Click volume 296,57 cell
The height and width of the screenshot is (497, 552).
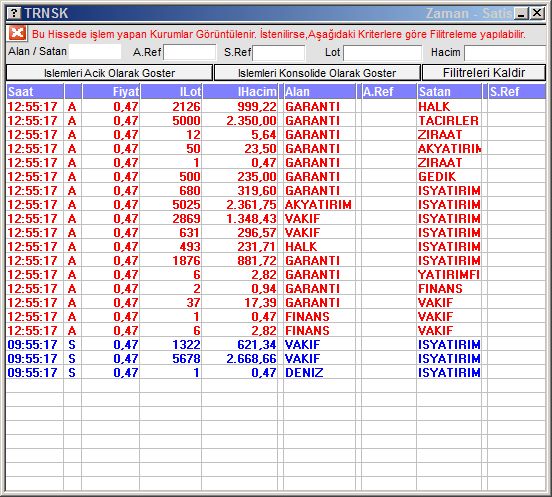(240, 233)
